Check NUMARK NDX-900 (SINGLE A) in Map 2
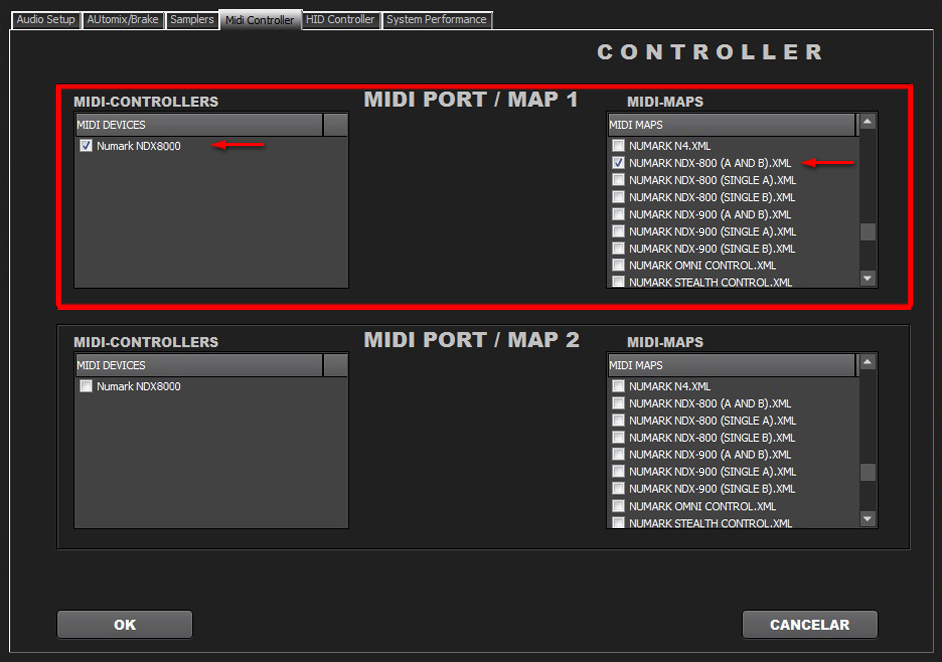 [618, 472]
